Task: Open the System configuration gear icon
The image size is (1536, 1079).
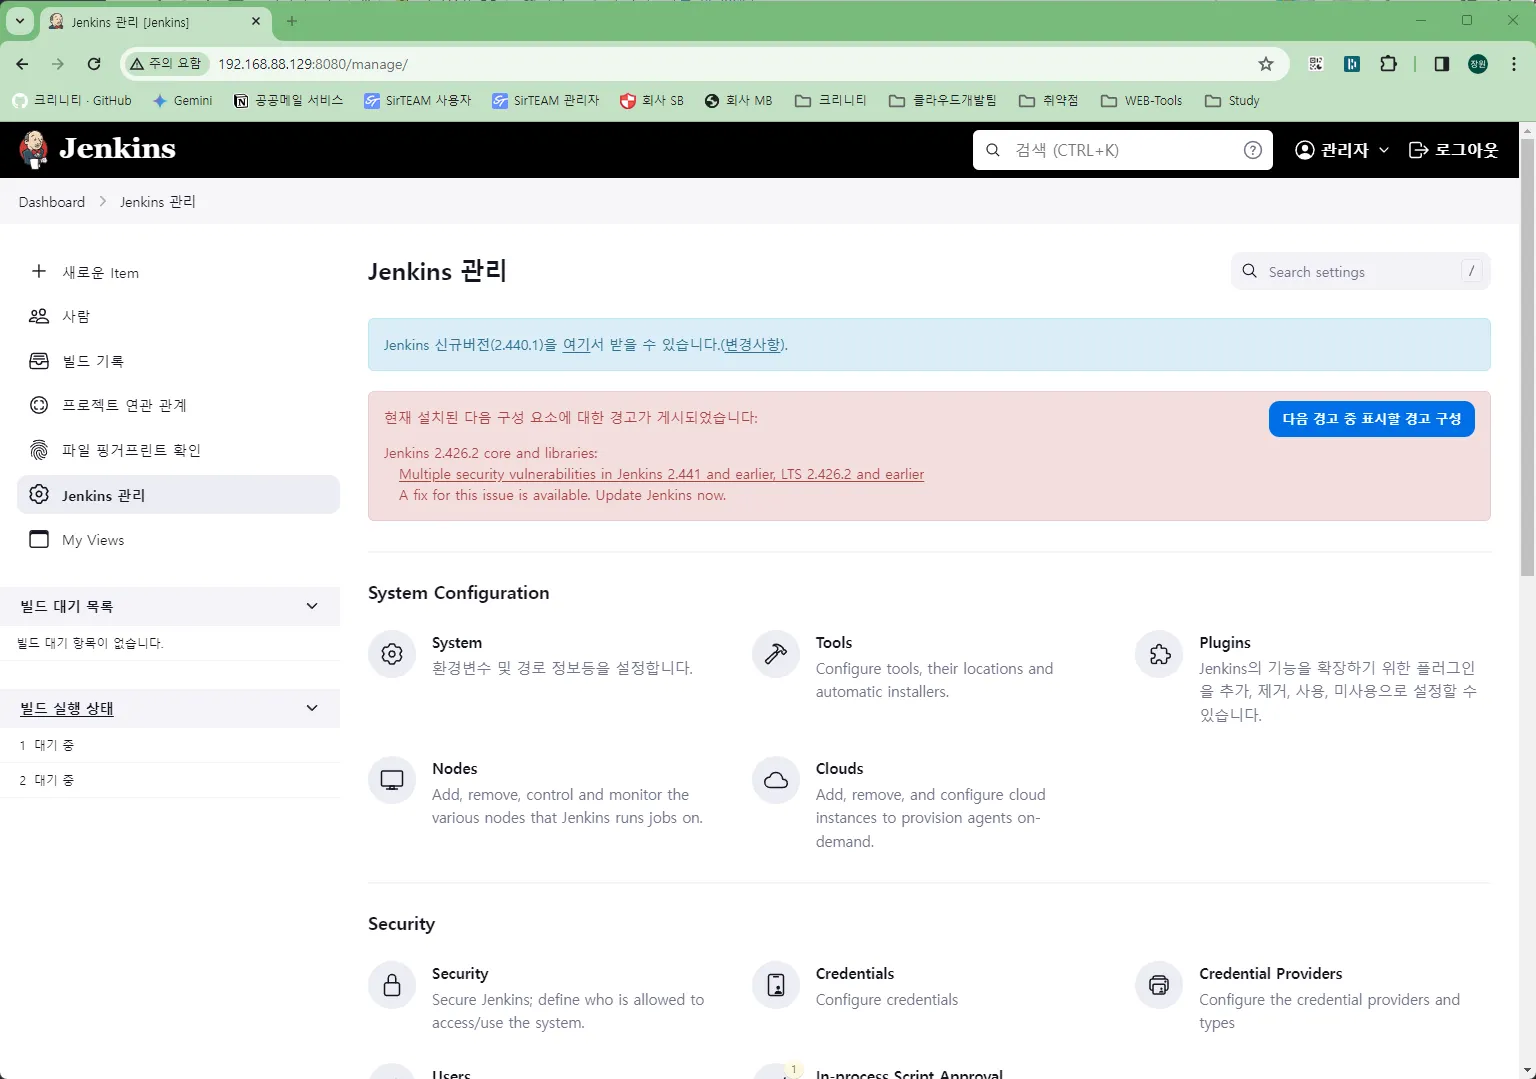Action: [x=392, y=654]
